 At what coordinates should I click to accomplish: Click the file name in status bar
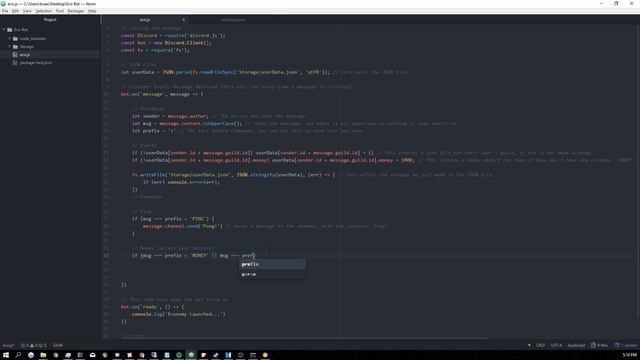click(8, 345)
